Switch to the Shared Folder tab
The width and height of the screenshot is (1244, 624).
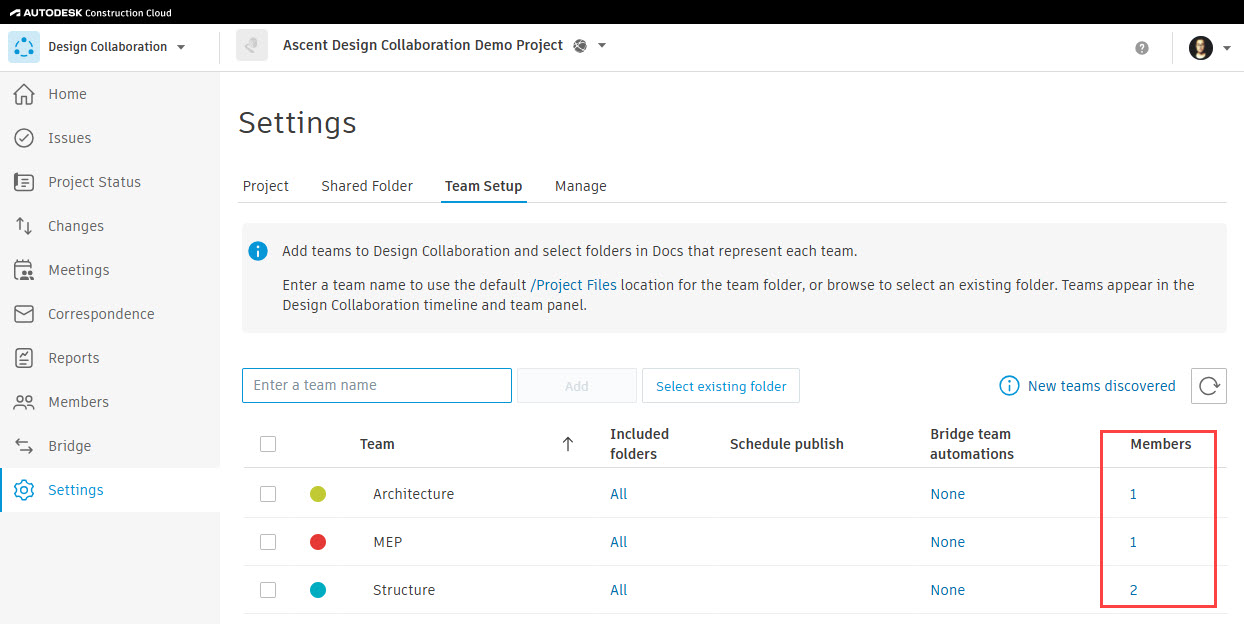coord(367,186)
